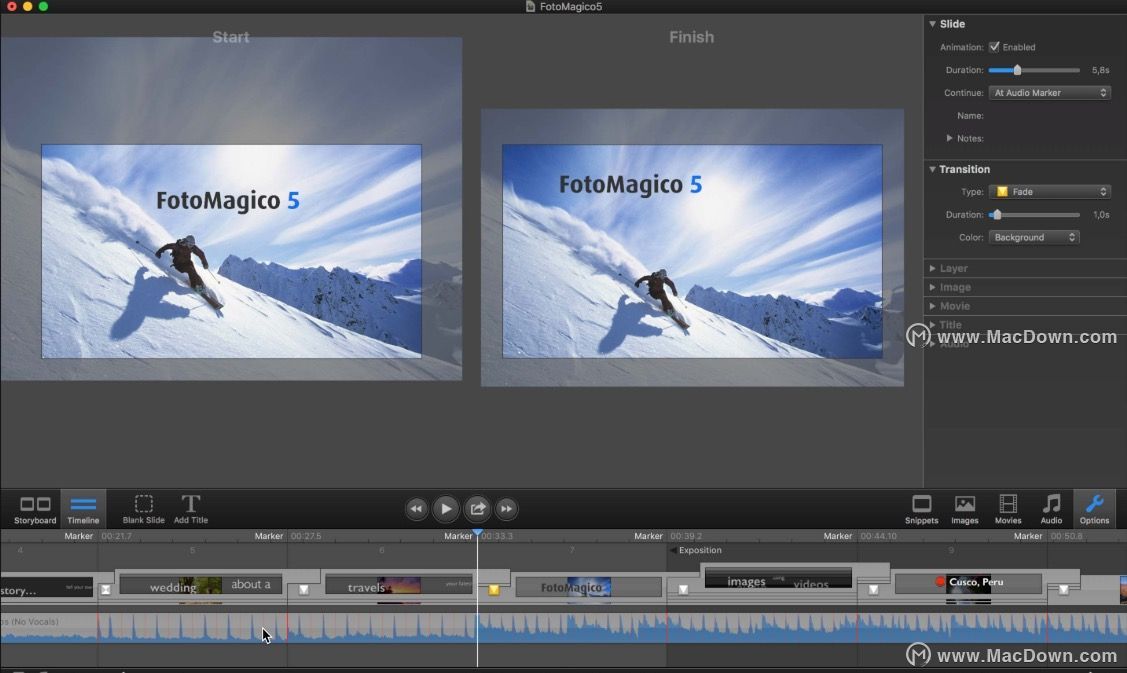
Task: Click the transition Duration value 1,0s
Action: point(1100,215)
